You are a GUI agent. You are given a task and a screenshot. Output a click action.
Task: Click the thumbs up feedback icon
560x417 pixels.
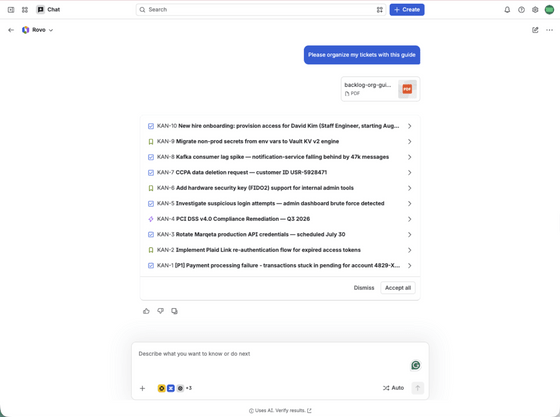point(146,311)
